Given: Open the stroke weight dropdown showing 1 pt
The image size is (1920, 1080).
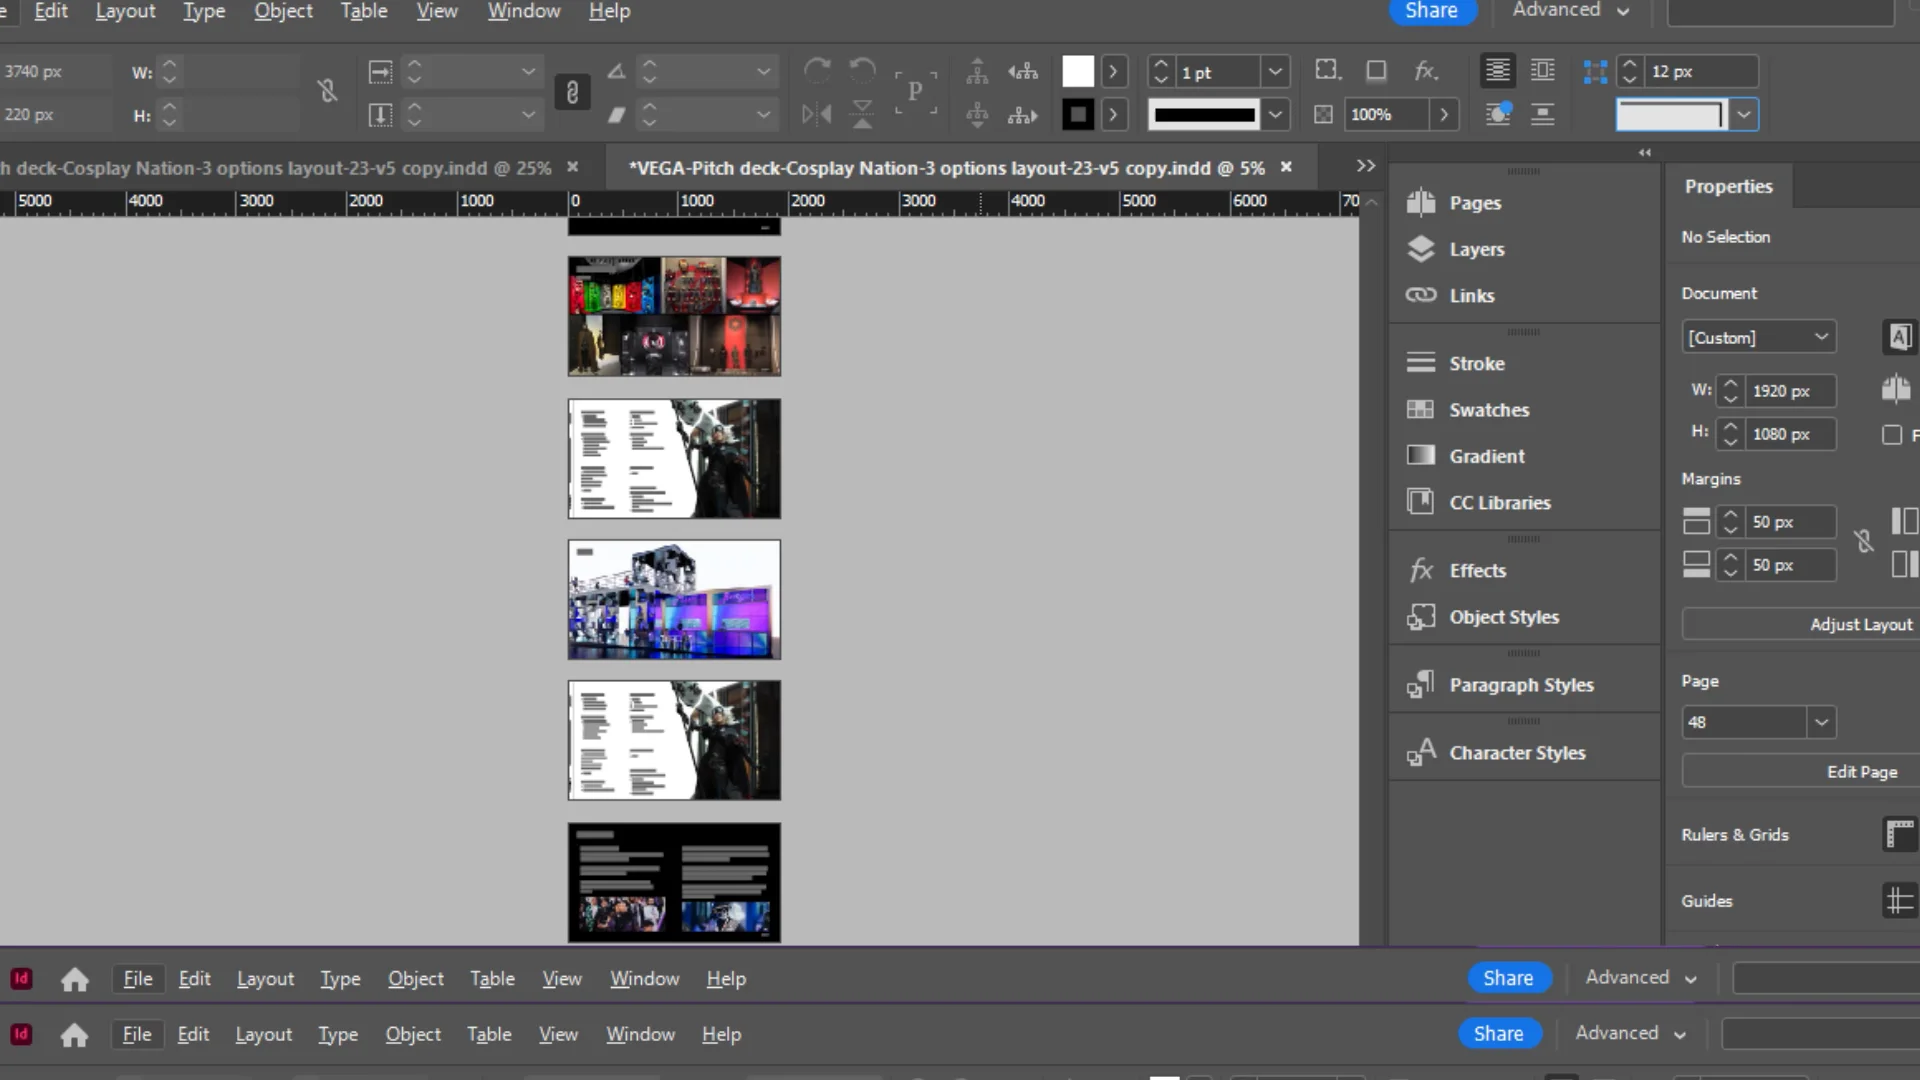Looking at the screenshot, I should (x=1275, y=71).
